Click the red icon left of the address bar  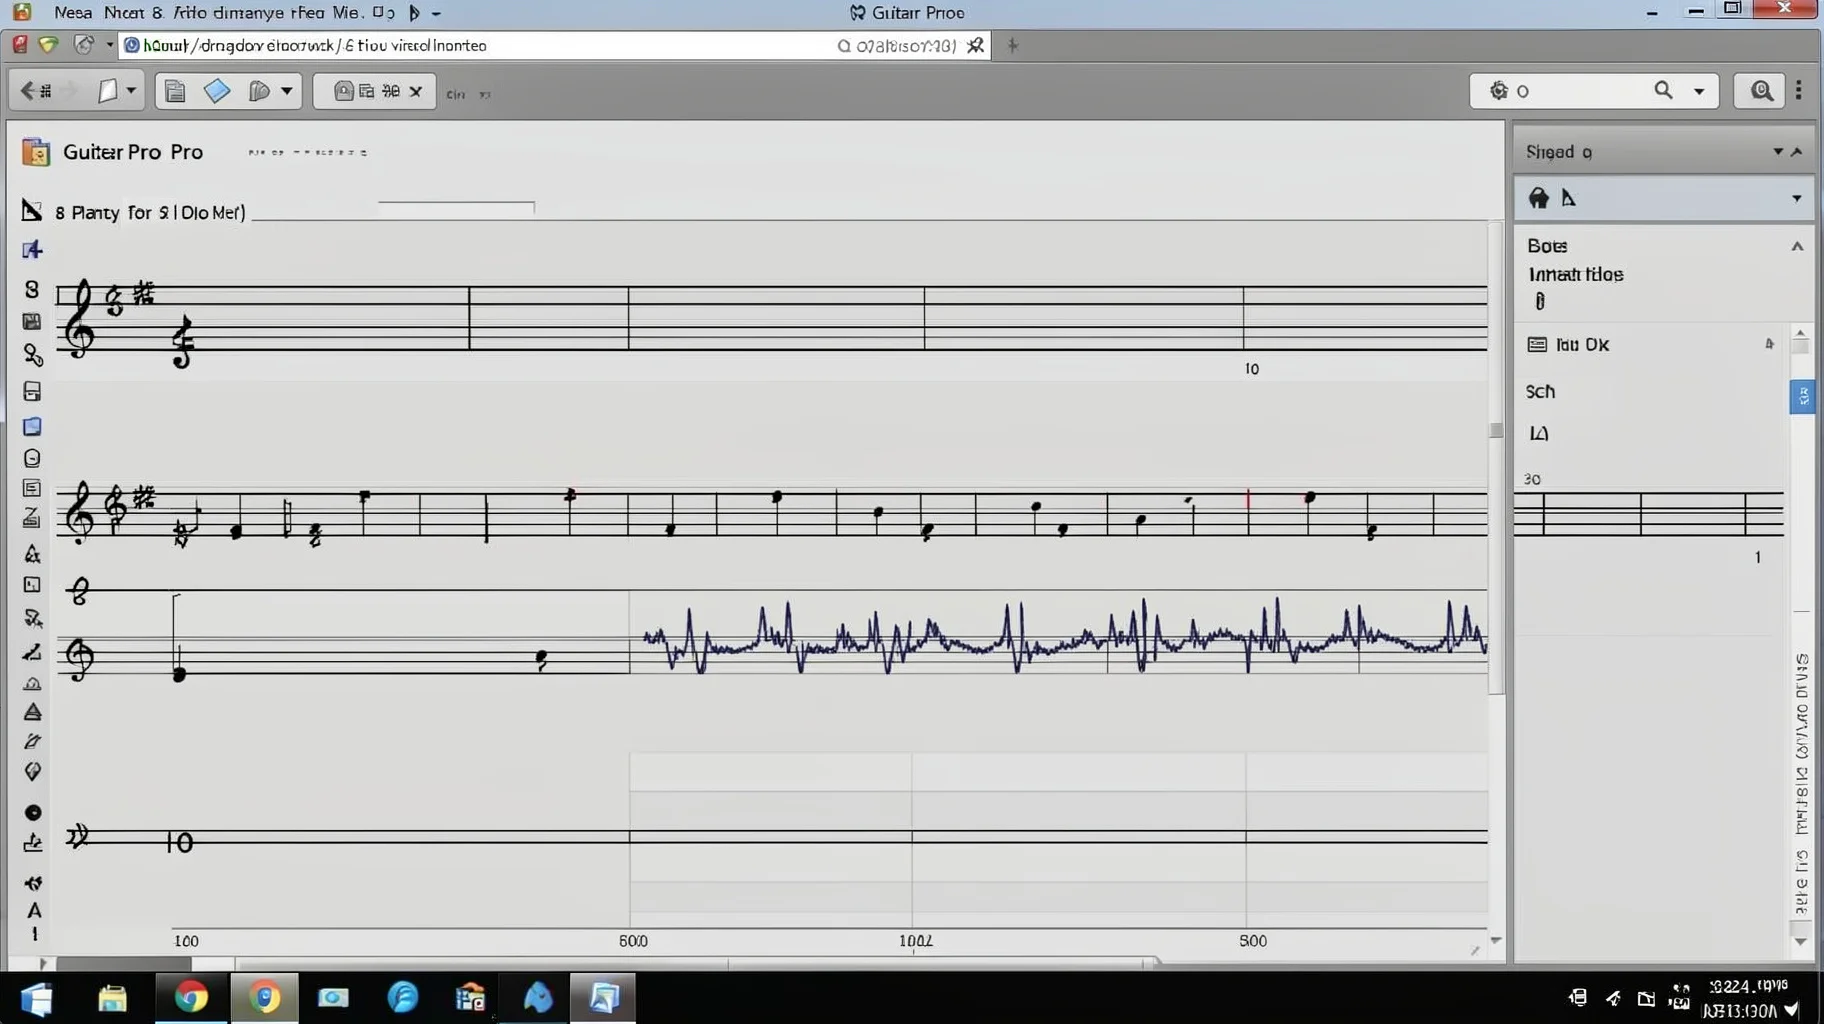pos(19,45)
